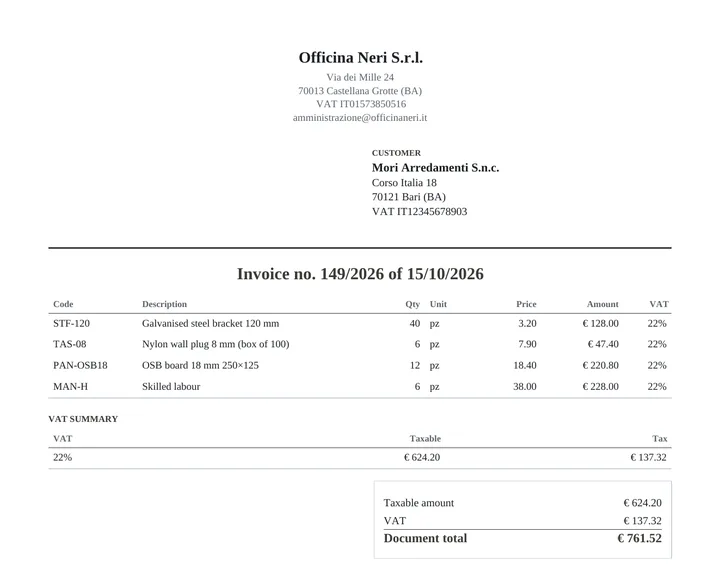Click the customer VAT IT12345678903

coord(419,212)
